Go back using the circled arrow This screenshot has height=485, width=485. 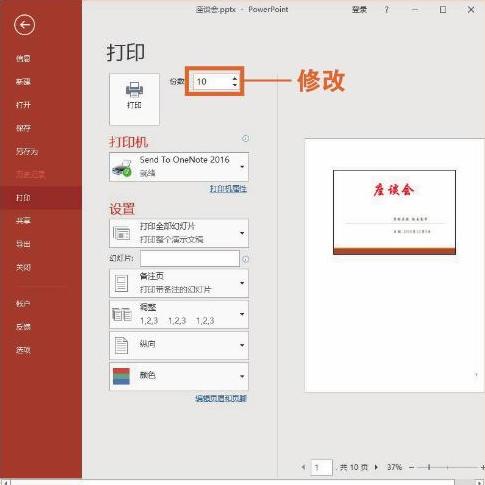pyautogui.click(x=24, y=25)
